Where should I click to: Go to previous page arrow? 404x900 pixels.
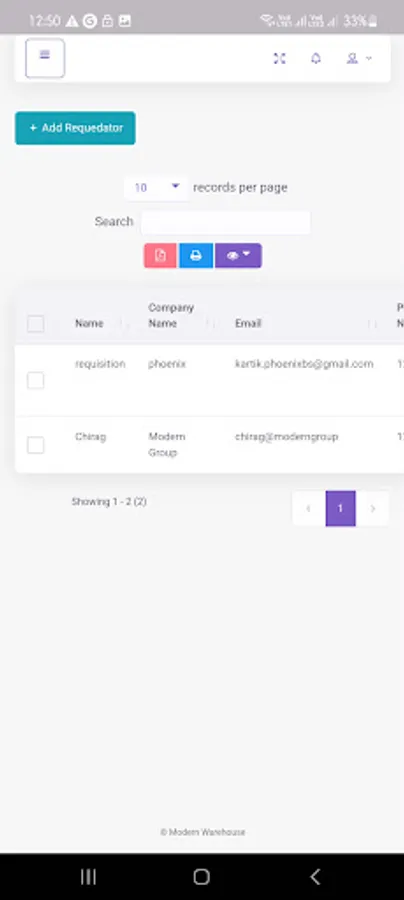click(x=309, y=509)
